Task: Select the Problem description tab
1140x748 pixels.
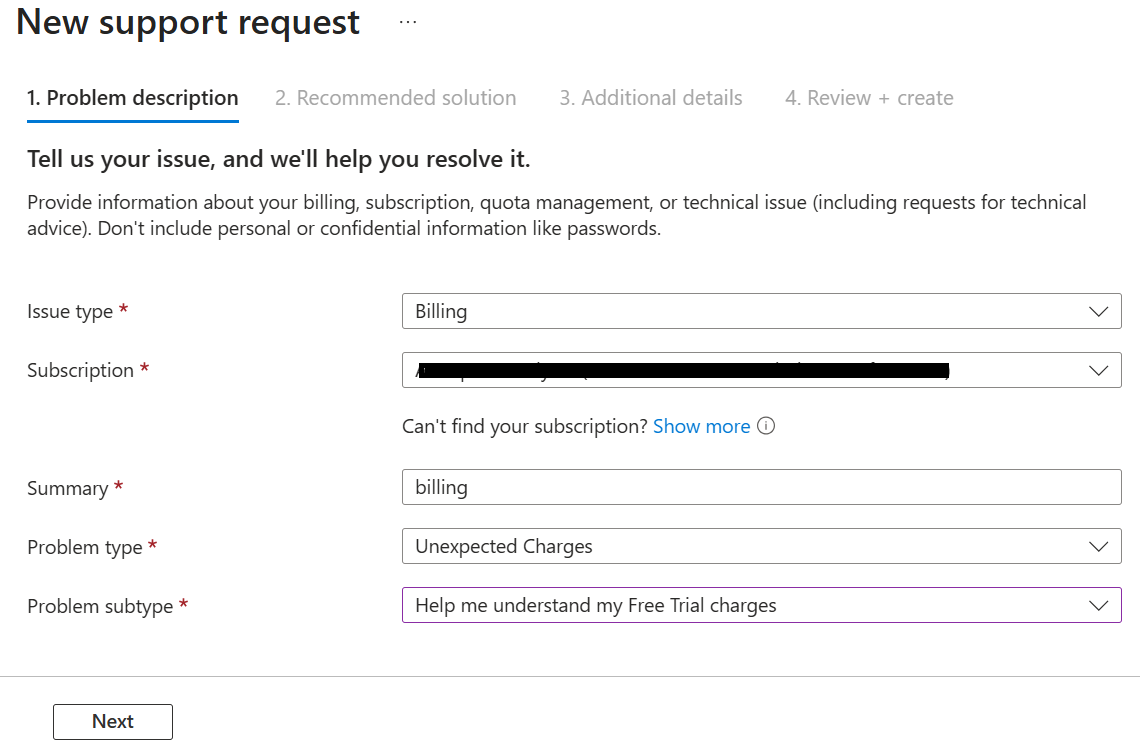Action: click(132, 98)
